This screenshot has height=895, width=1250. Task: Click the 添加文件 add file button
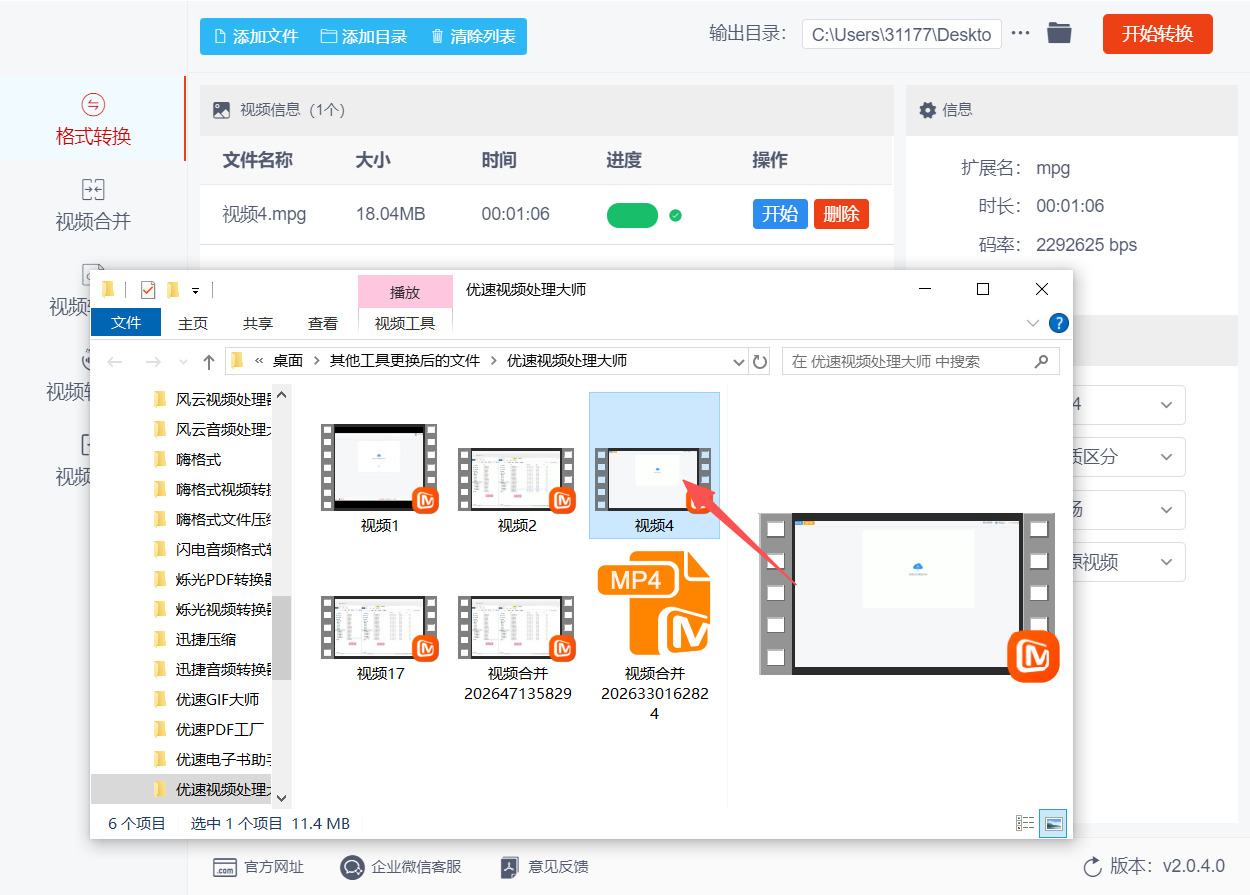pyautogui.click(x=256, y=37)
